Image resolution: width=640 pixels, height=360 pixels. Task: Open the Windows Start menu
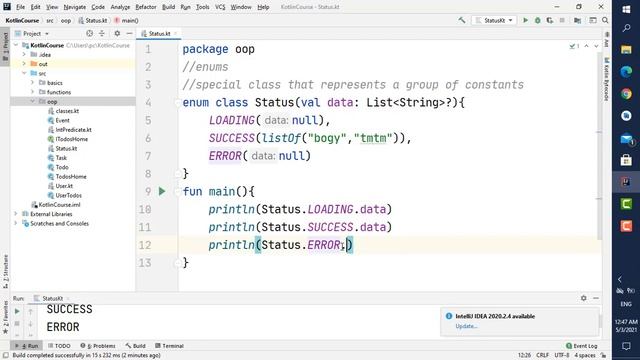coord(626,9)
